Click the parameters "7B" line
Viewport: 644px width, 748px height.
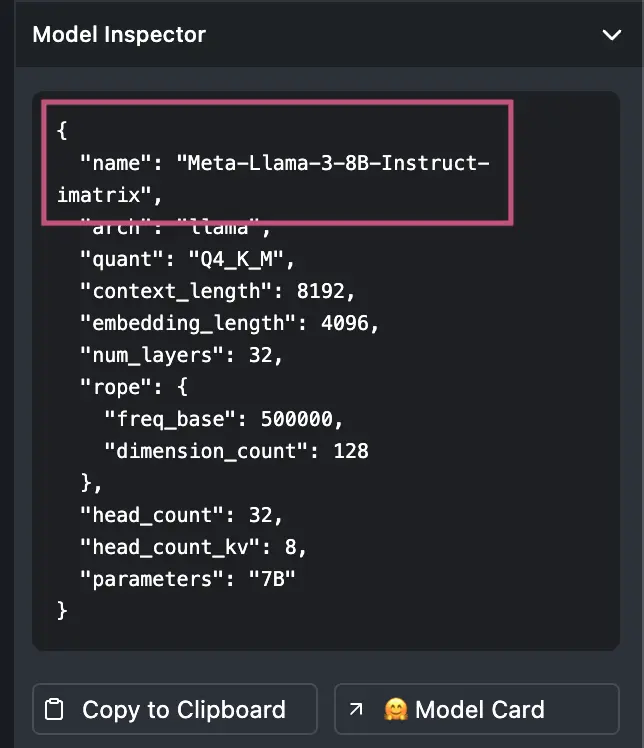pyautogui.click(x=187, y=579)
